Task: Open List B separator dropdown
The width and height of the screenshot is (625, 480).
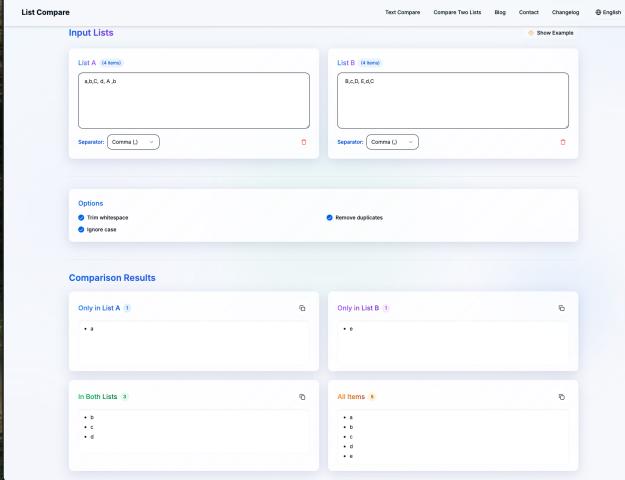Action: 392,142
